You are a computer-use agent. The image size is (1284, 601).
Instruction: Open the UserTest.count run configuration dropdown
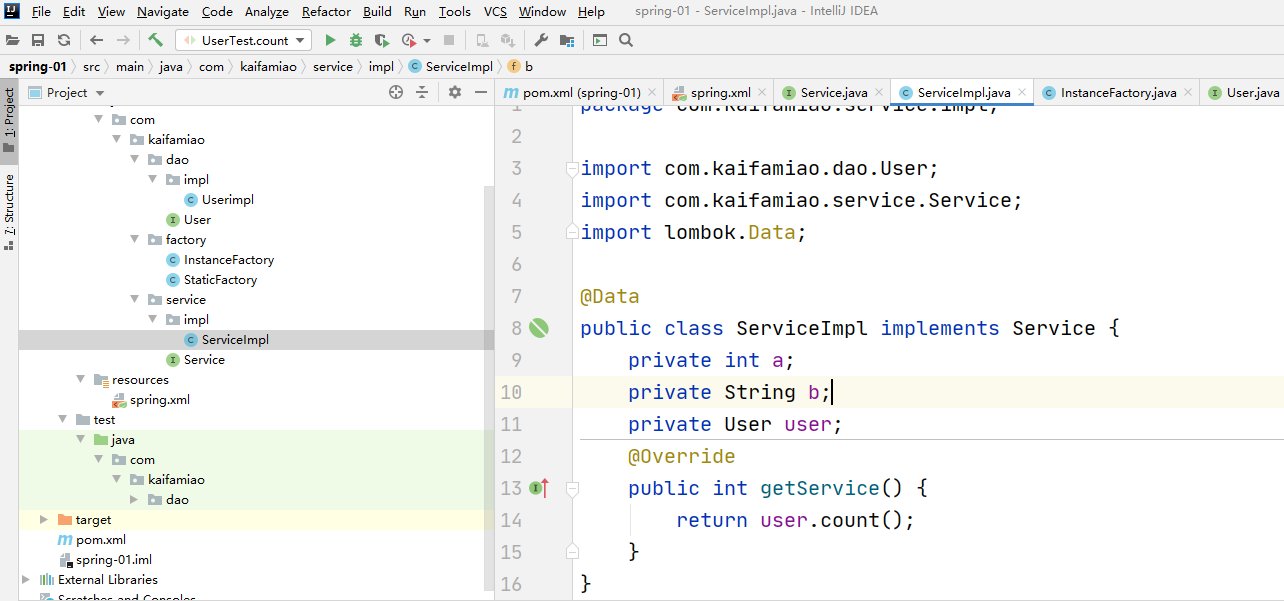tap(243, 41)
